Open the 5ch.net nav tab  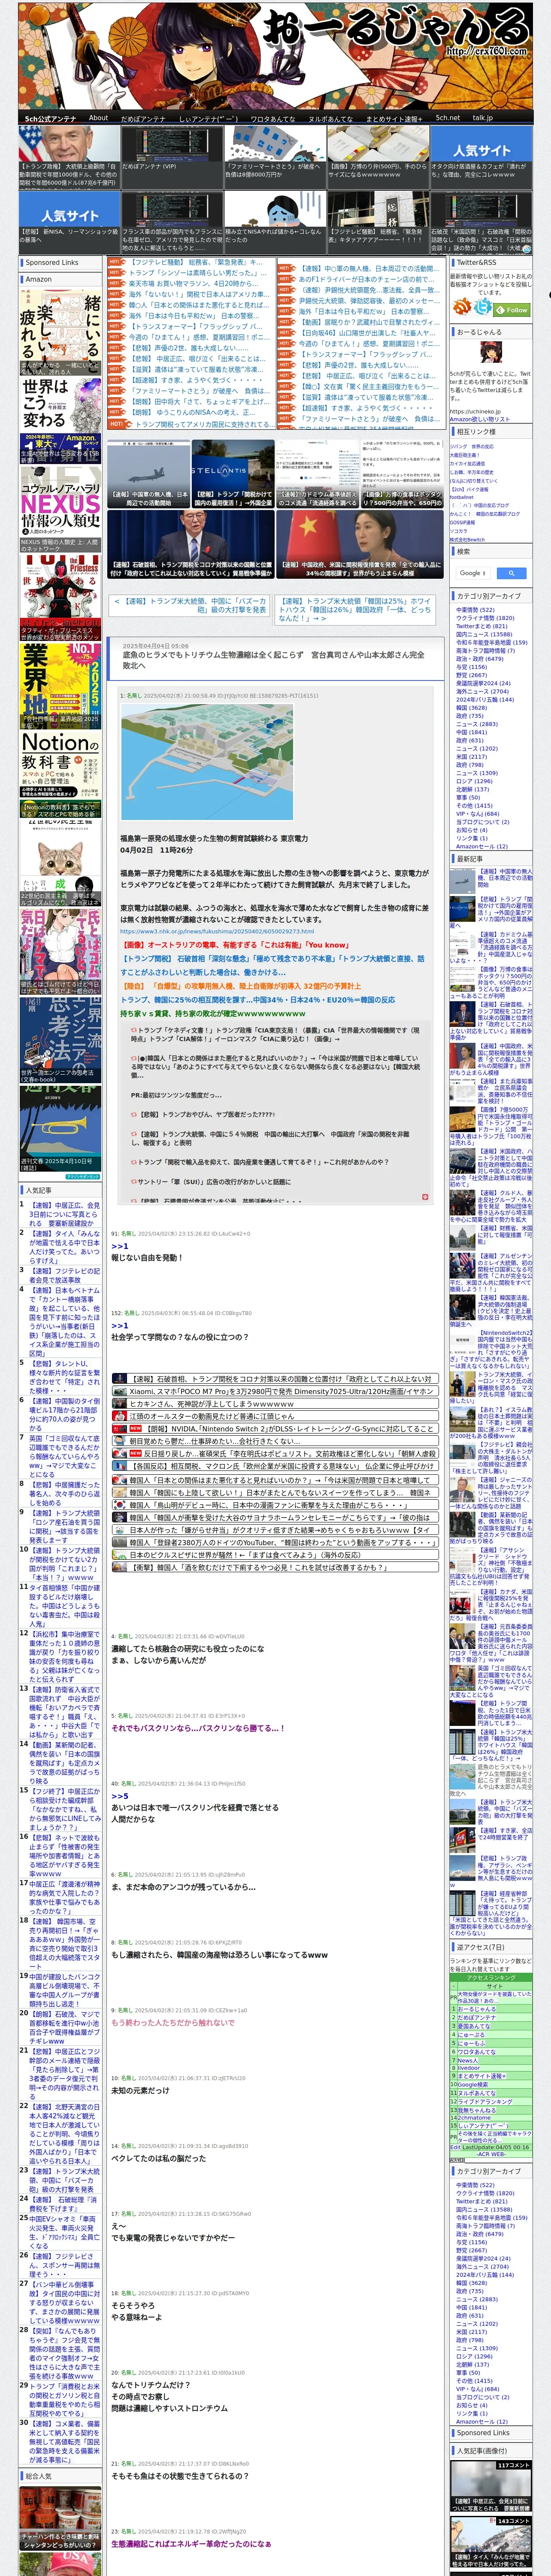pyautogui.click(x=447, y=118)
